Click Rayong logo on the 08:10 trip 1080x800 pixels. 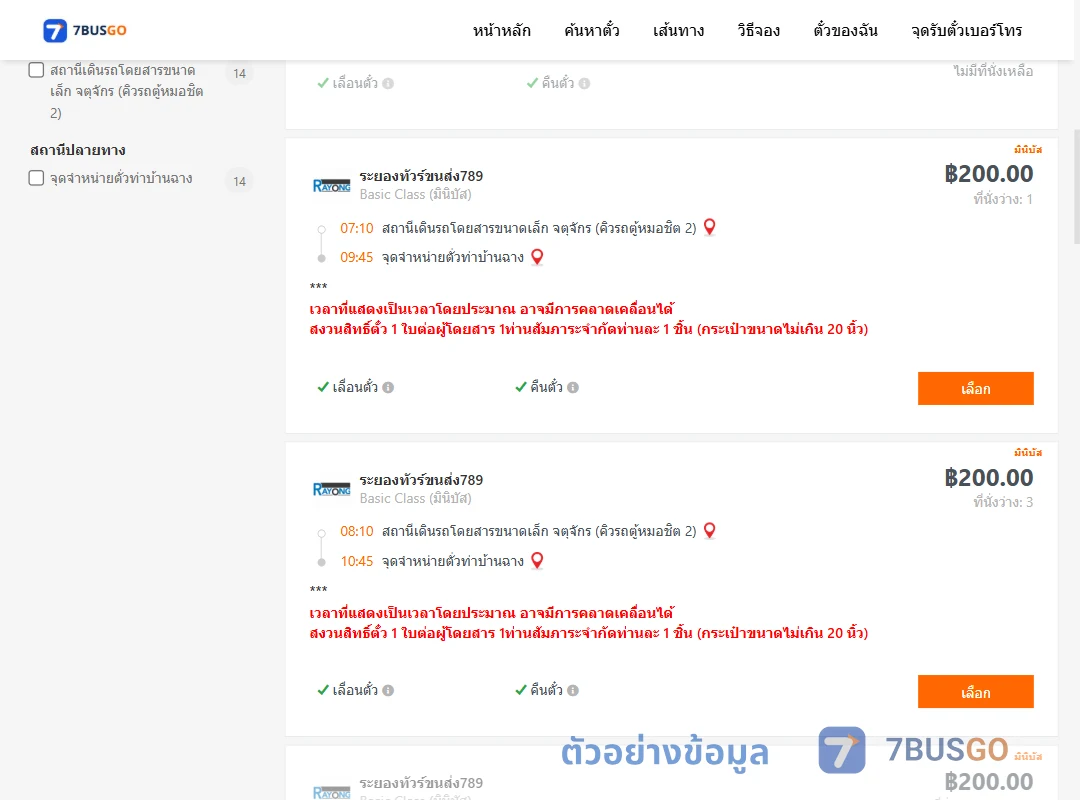coord(331,489)
